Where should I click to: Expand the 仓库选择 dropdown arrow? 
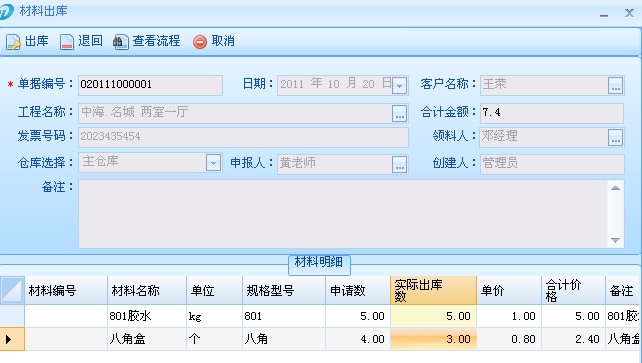pos(213,163)
